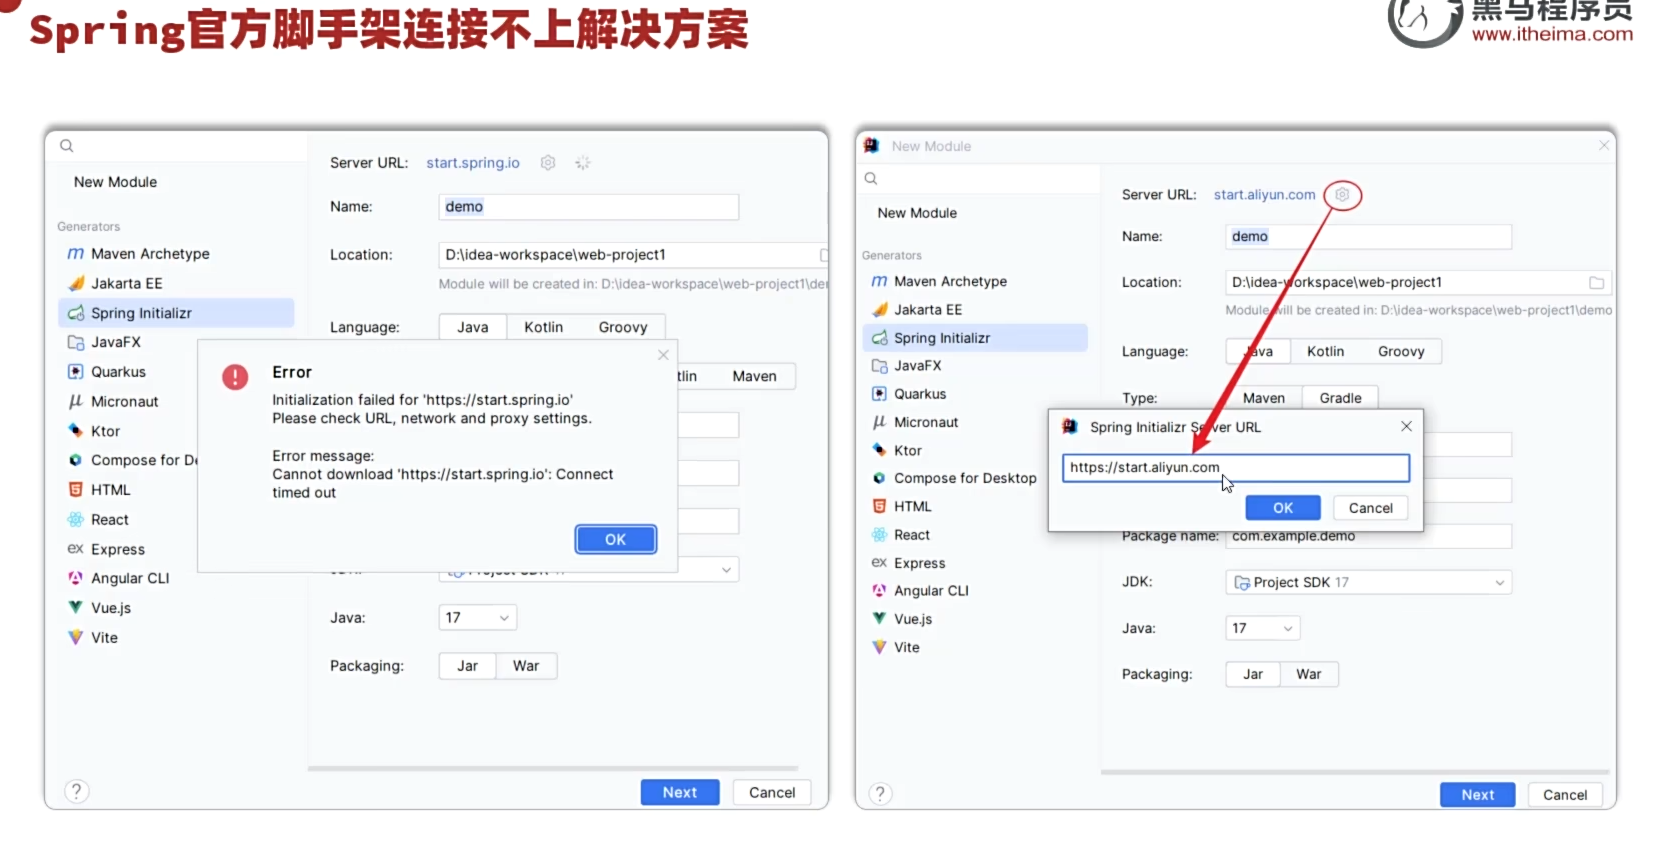1662x855 pixels.
Task: Click OK in the Error dialog
Action: click(x=616, y=539)
